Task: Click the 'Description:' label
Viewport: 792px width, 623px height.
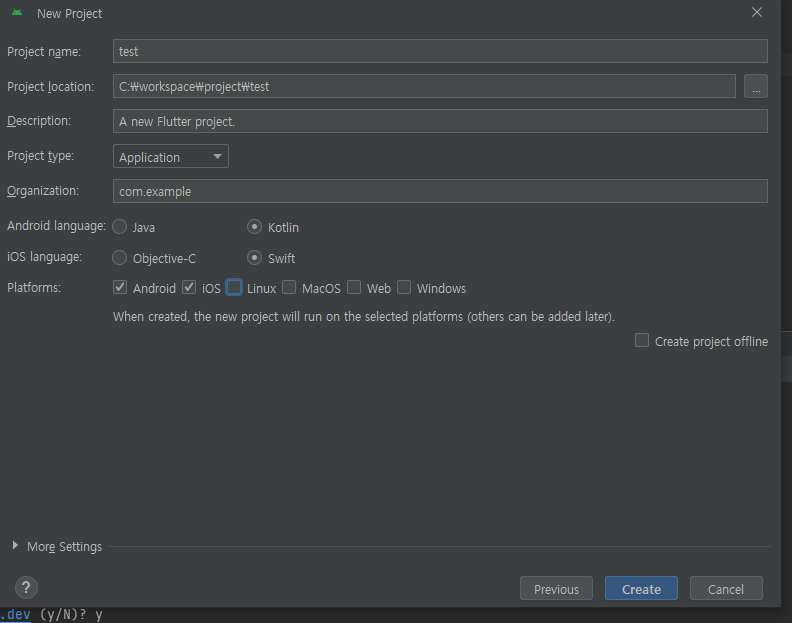Action: (39, 121)
